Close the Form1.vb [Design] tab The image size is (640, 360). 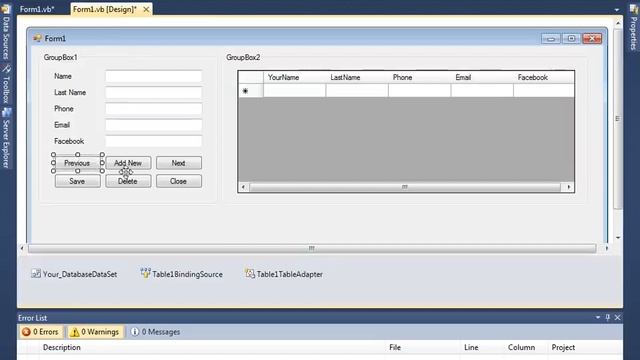click(x=146, y=9)
